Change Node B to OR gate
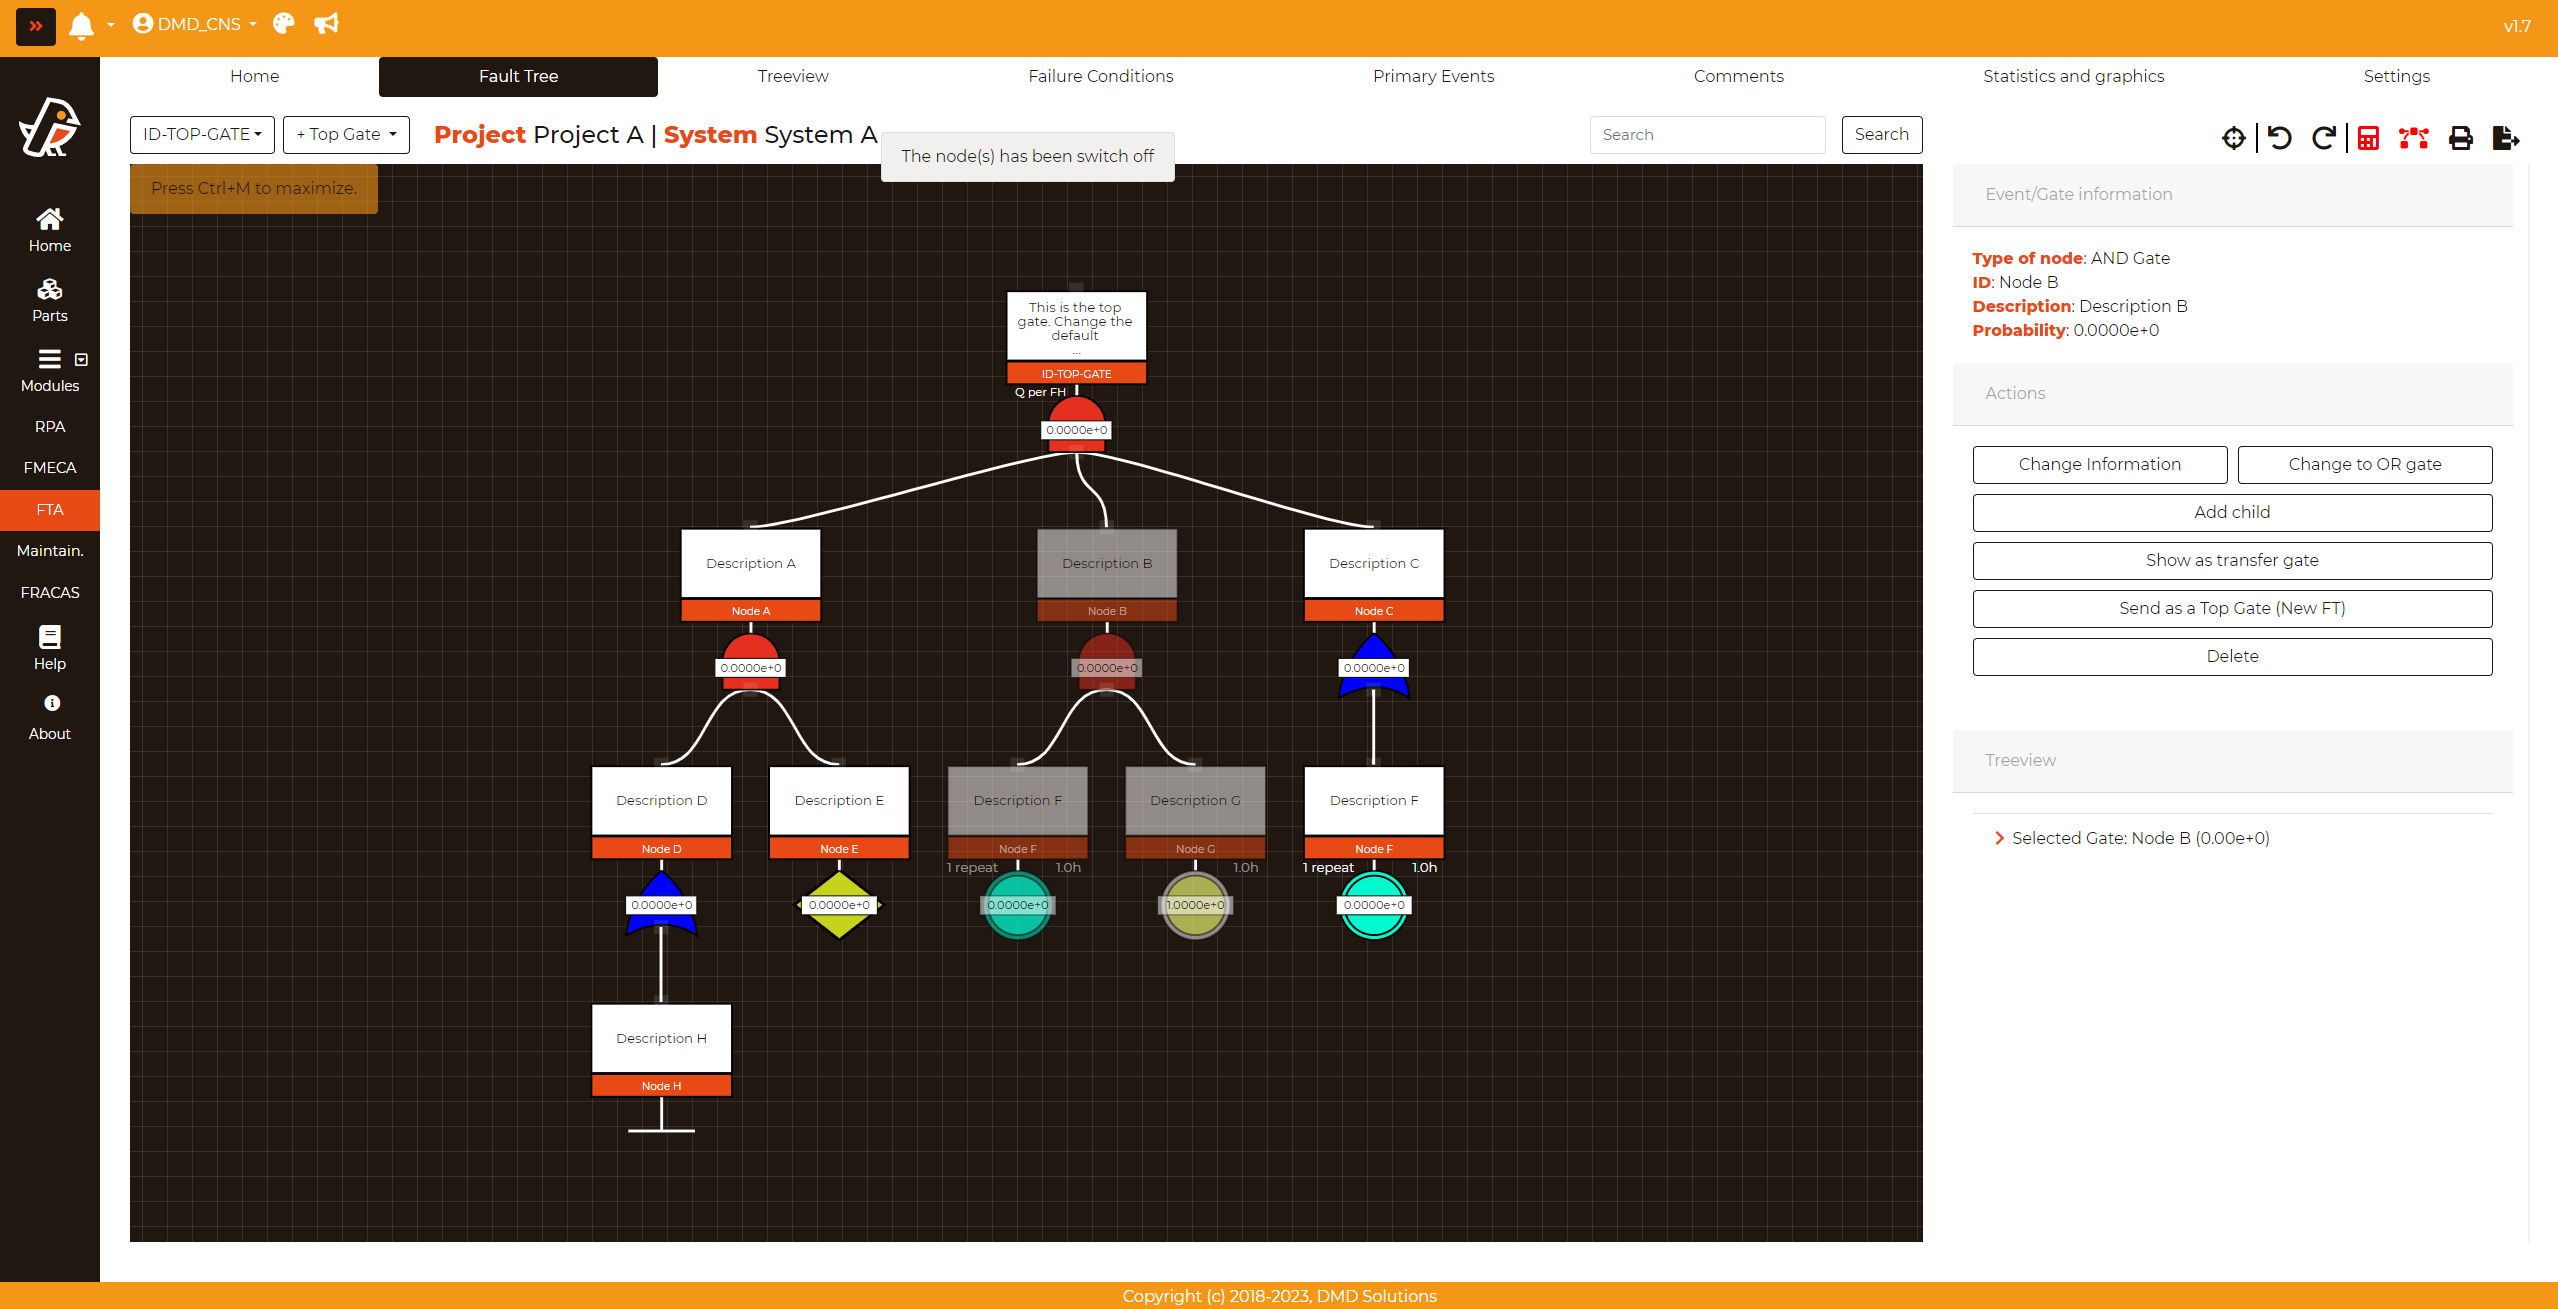The image size is (2558, 1309). pos(2364,464)
